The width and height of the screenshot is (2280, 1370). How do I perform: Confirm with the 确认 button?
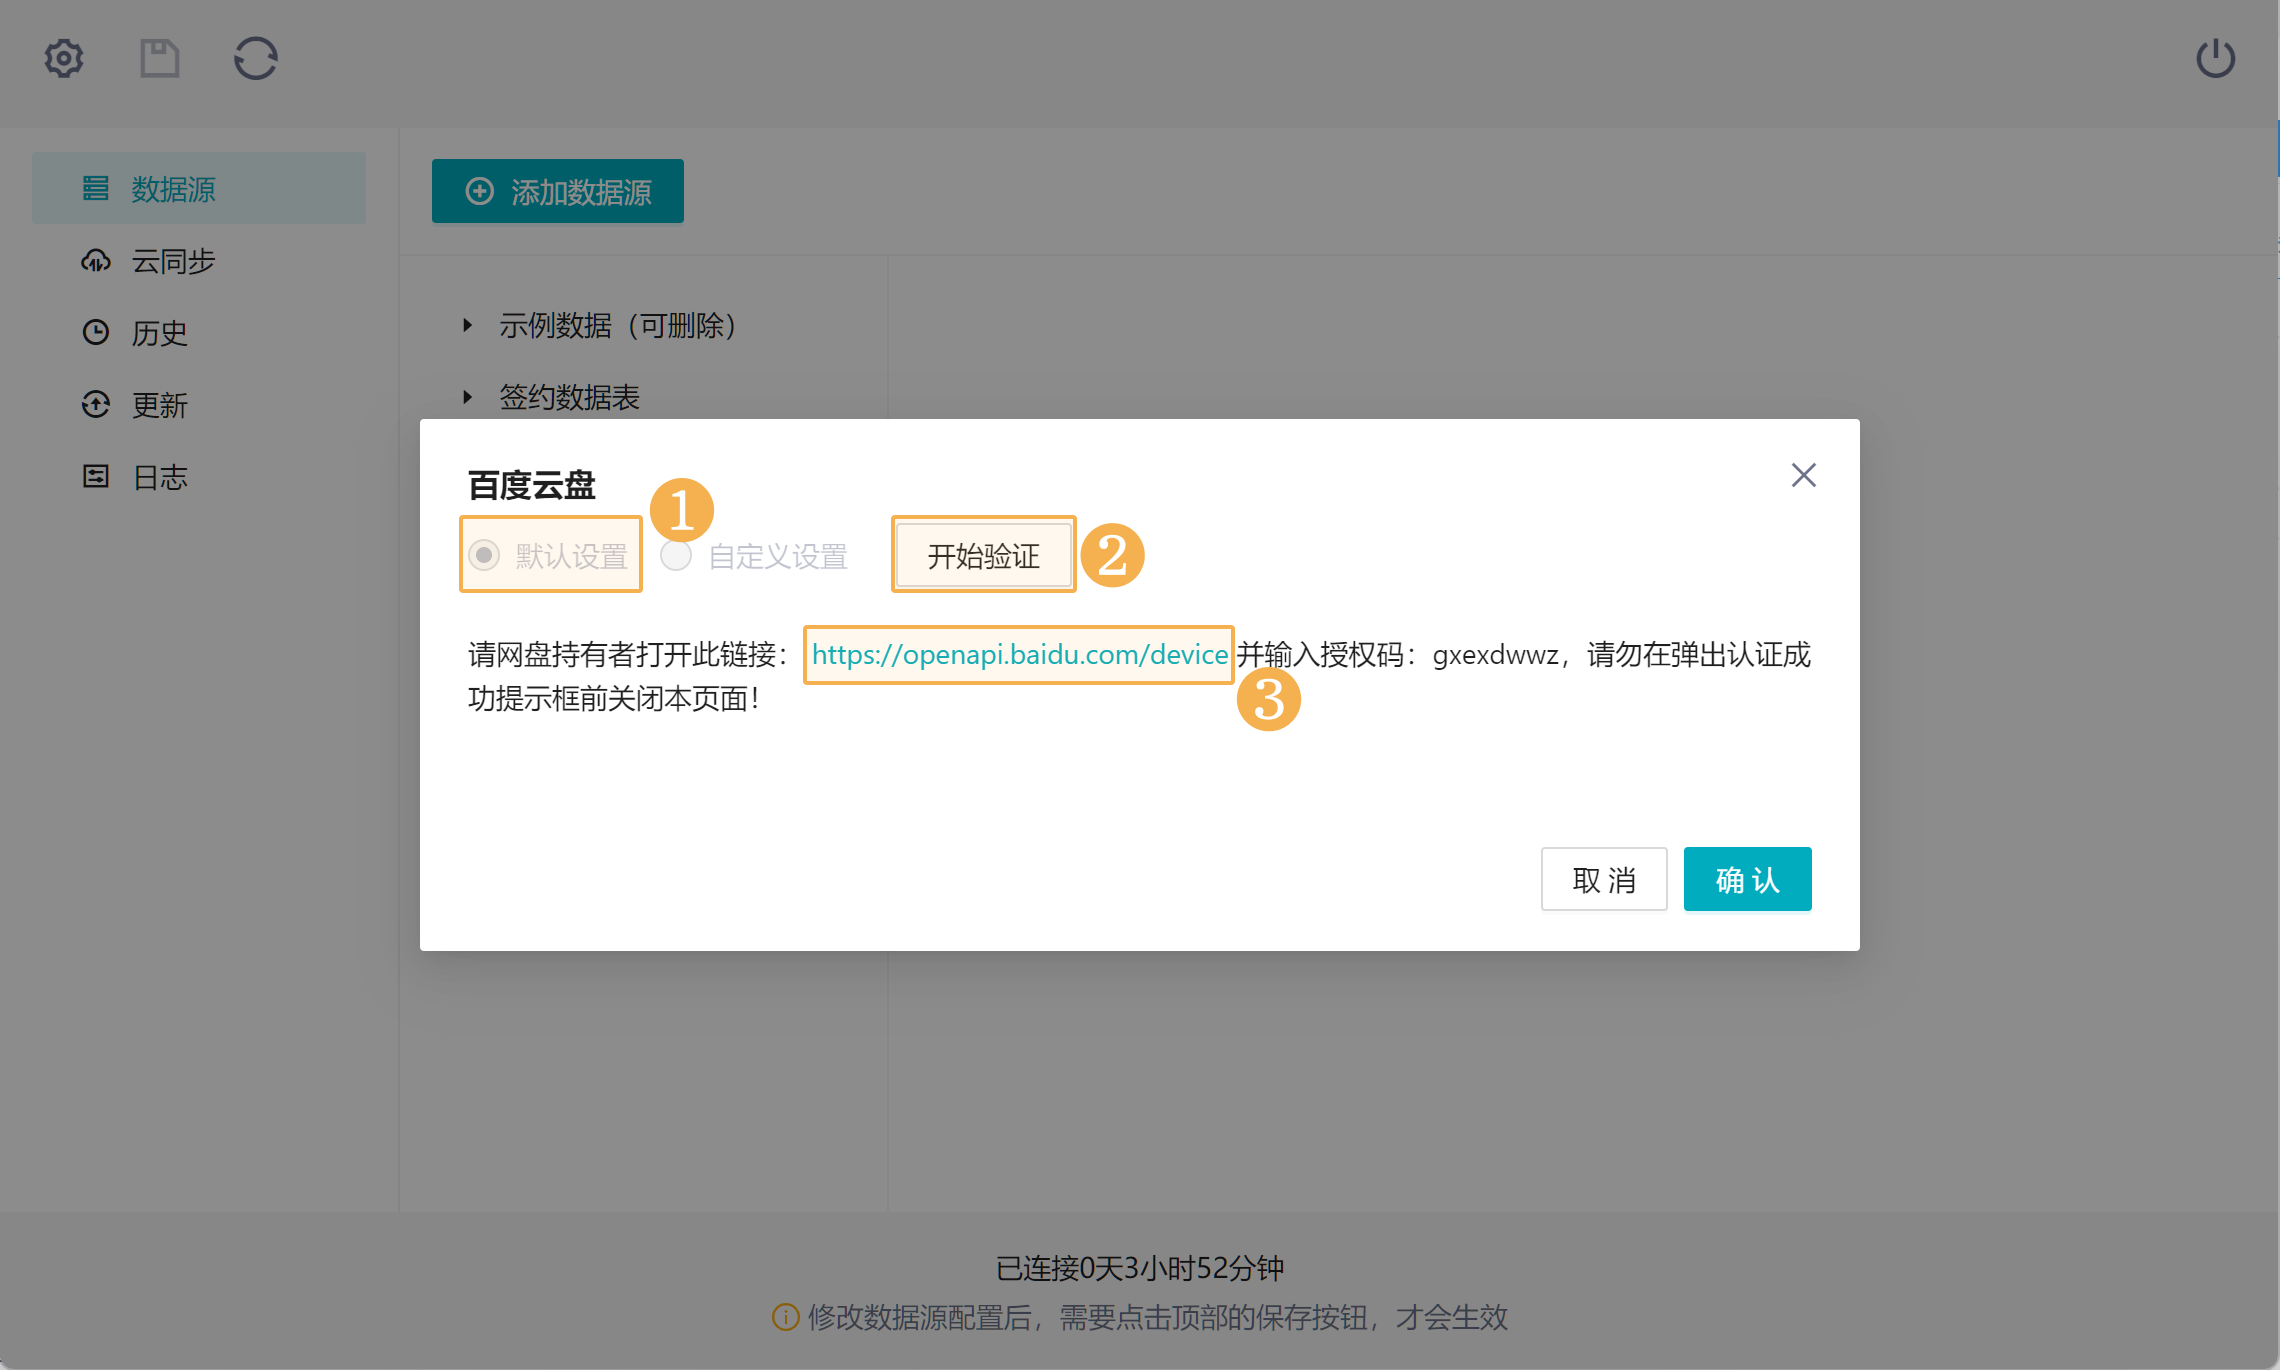click(1747, 879)
